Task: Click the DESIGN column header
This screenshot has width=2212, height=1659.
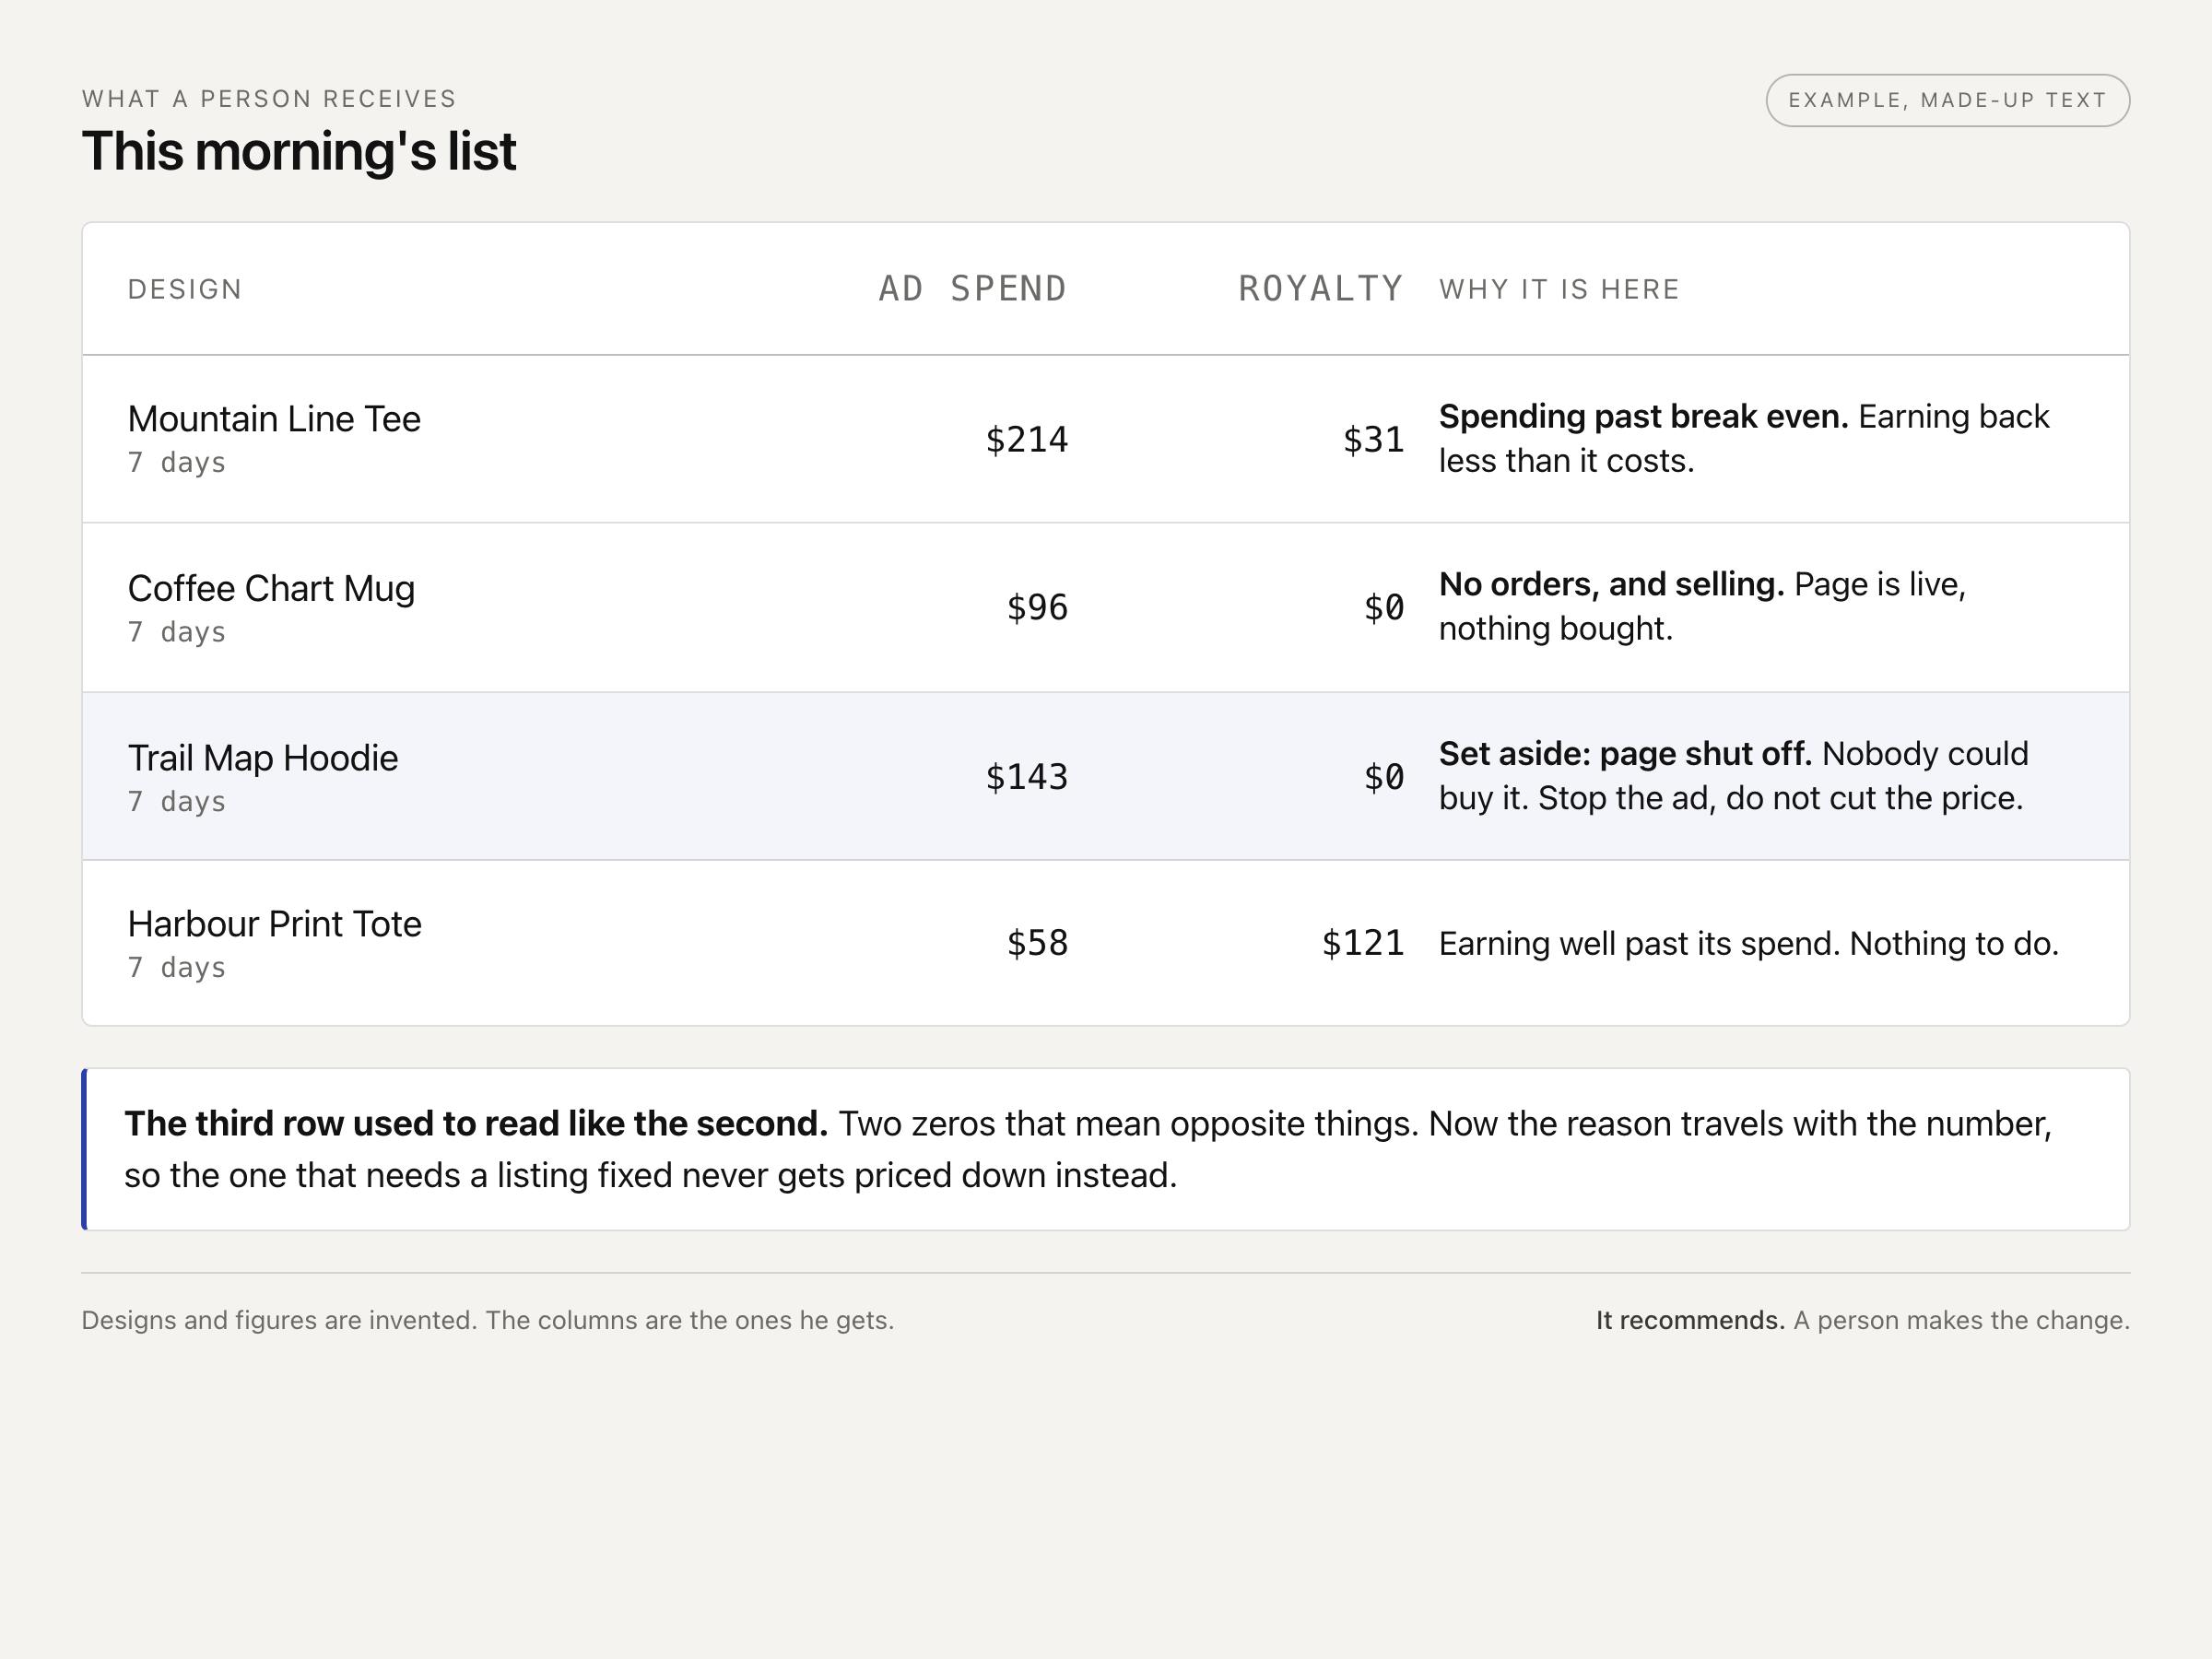Action: click(185, 289)
